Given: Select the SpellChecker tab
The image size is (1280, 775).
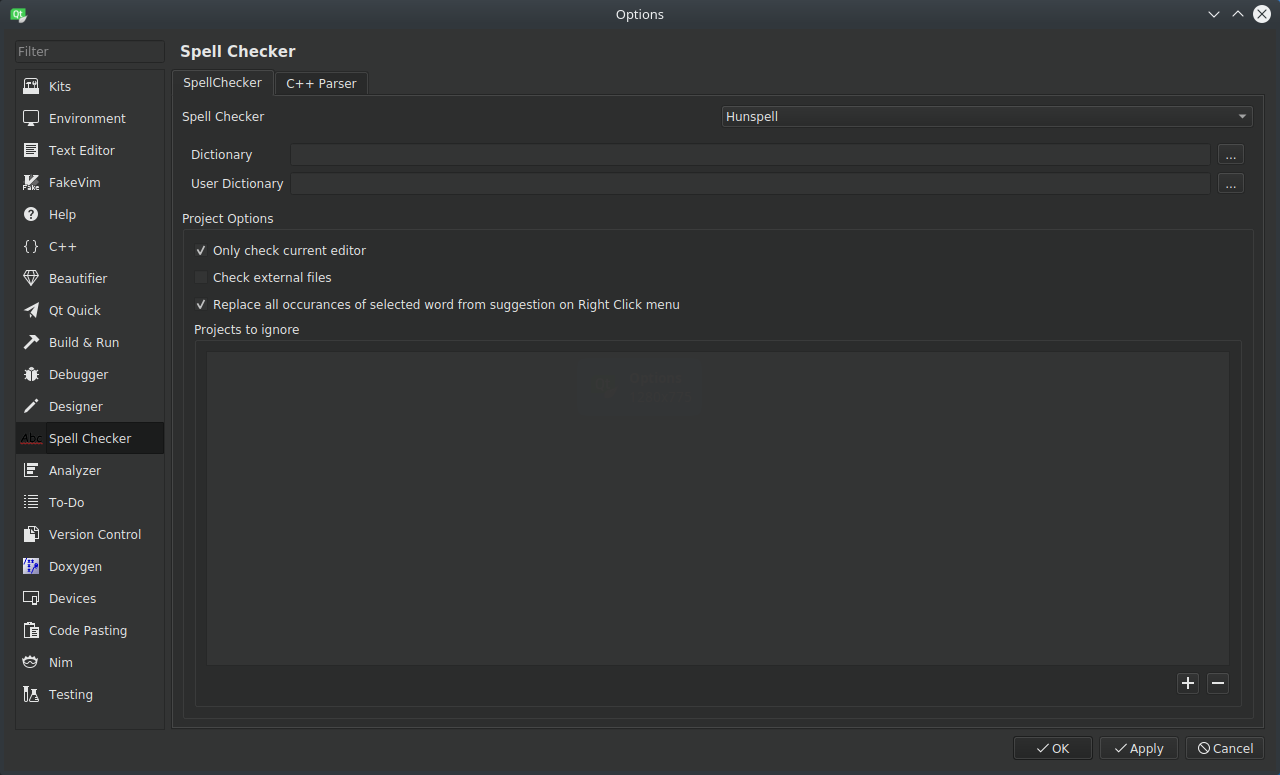Looking at the screenshot, I should click(x=222, y=83).
